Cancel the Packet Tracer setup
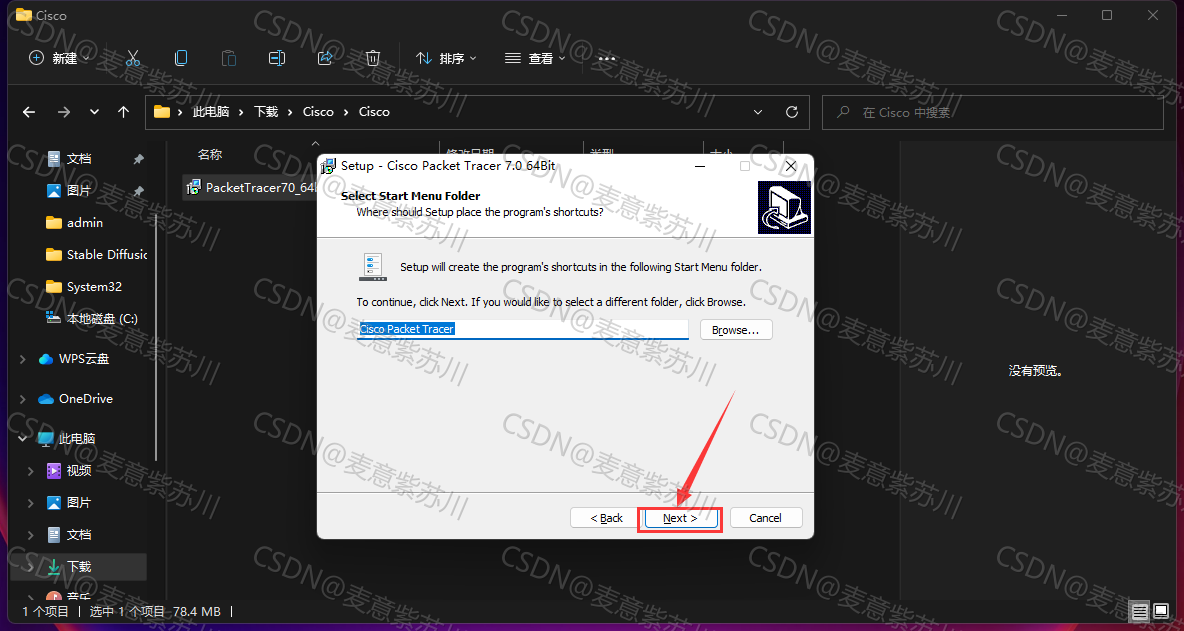 (766, 518)
